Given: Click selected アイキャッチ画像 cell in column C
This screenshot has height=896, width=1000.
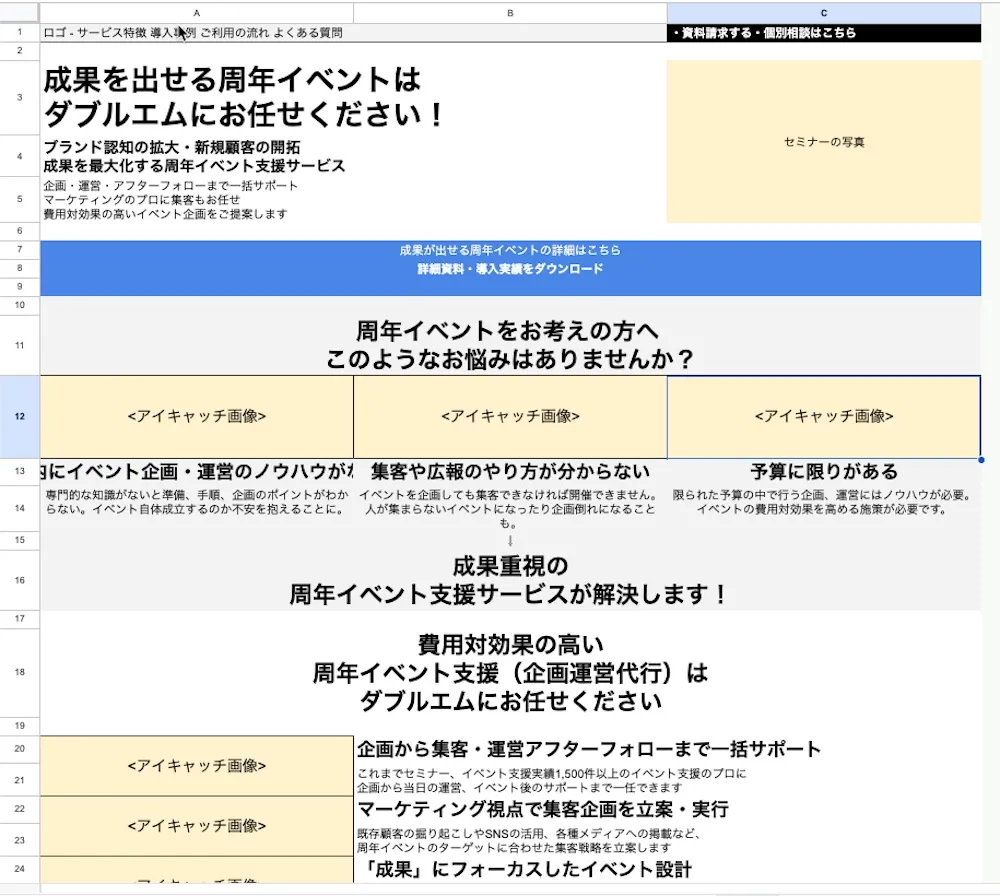Looking at the screenshot, I should (x=824, y=416).
